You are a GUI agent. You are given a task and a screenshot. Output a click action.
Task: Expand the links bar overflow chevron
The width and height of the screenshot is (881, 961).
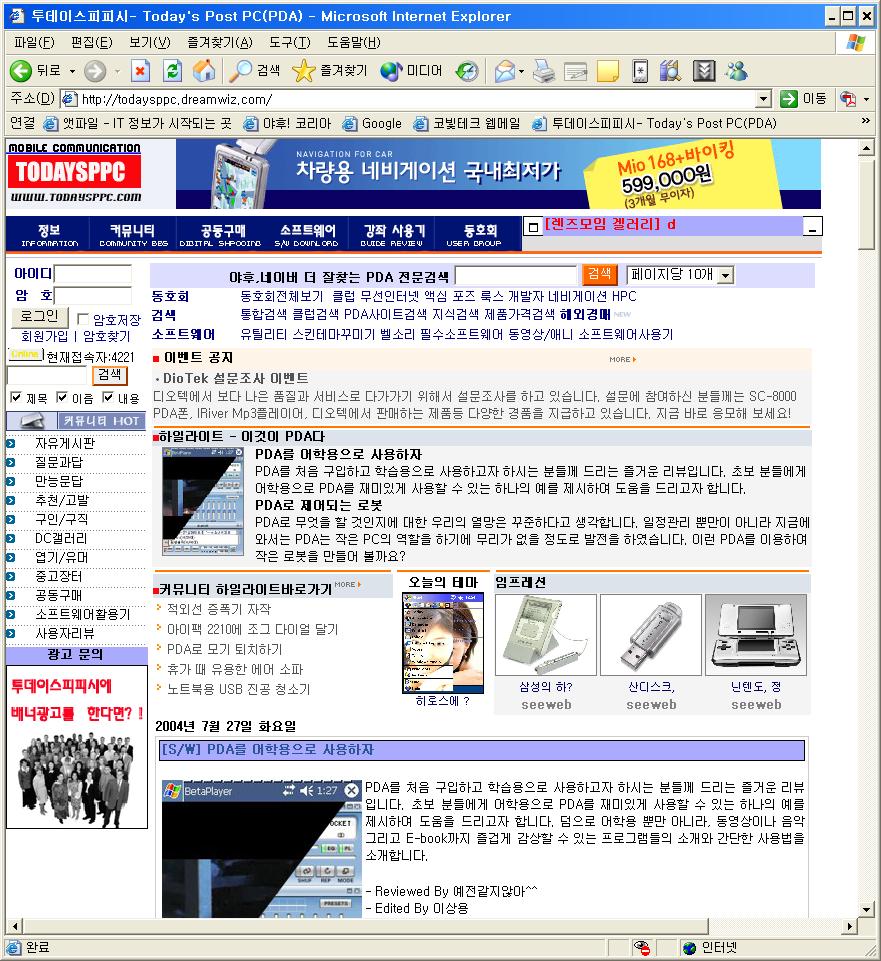click(x=864, y=123)
